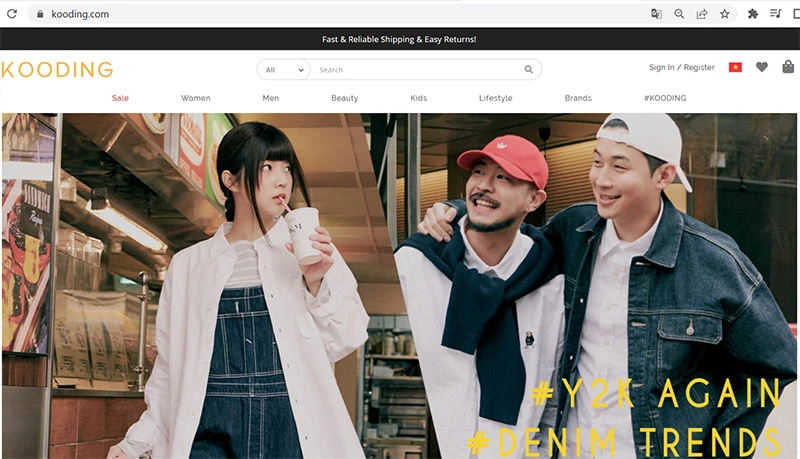
Task: Open the media control playlist icon
Action: pyautogui.click(x=776, y=14)
